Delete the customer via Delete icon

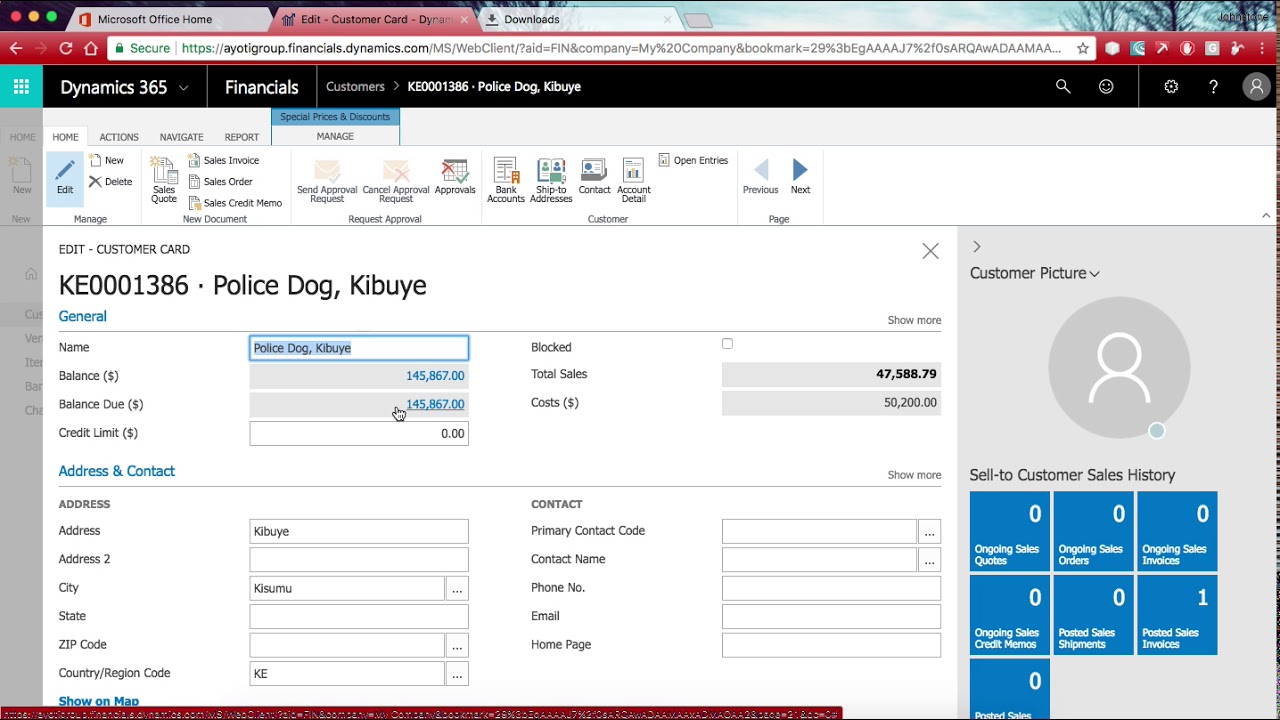click(110, 182)
